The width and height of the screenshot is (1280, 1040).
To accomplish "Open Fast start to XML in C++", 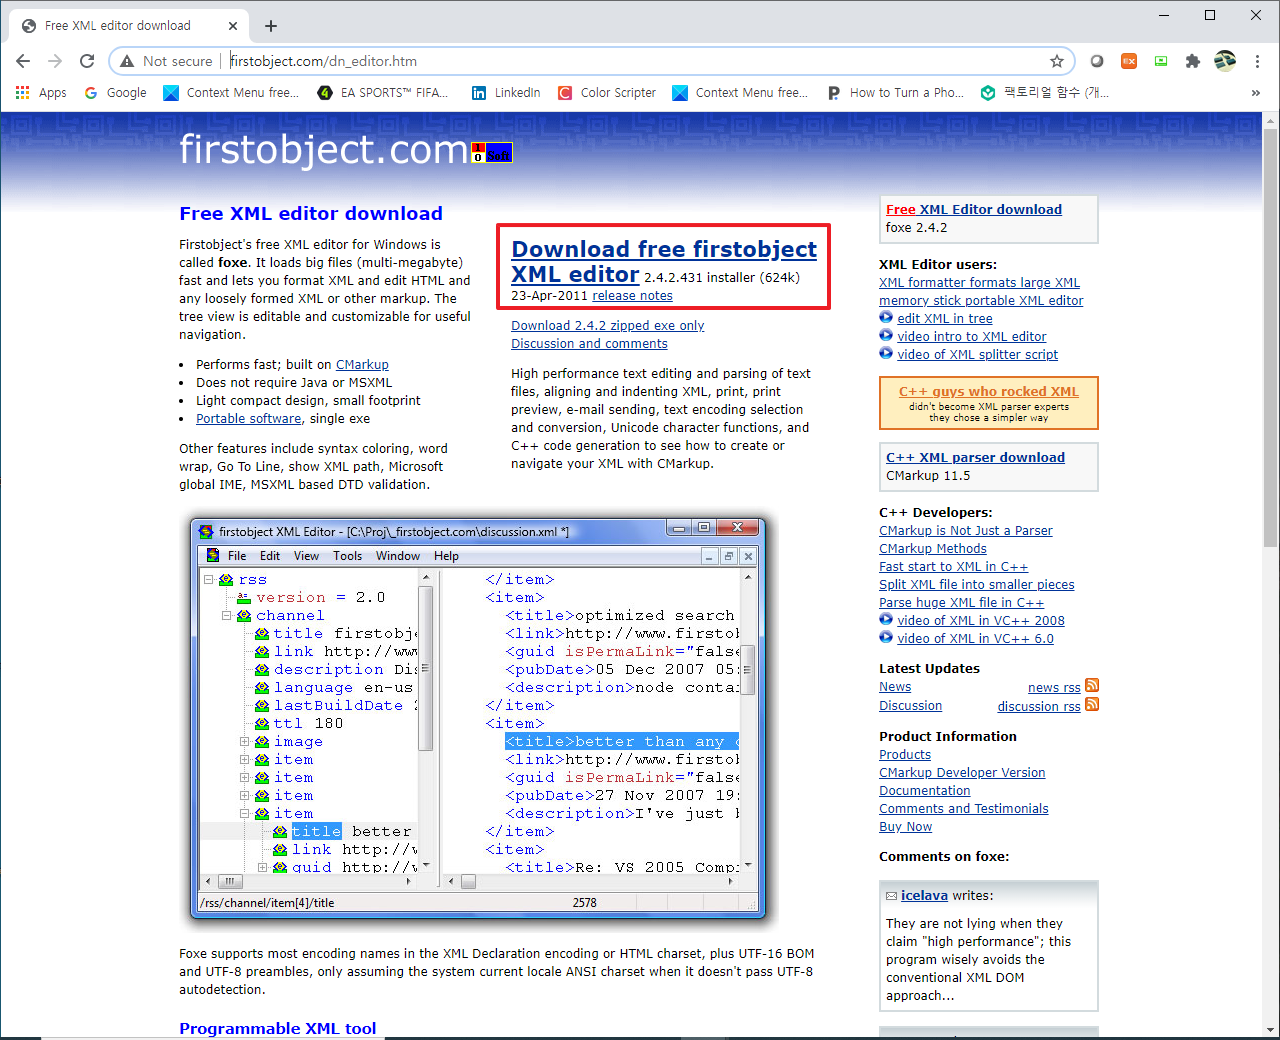I will pos(953,567).
